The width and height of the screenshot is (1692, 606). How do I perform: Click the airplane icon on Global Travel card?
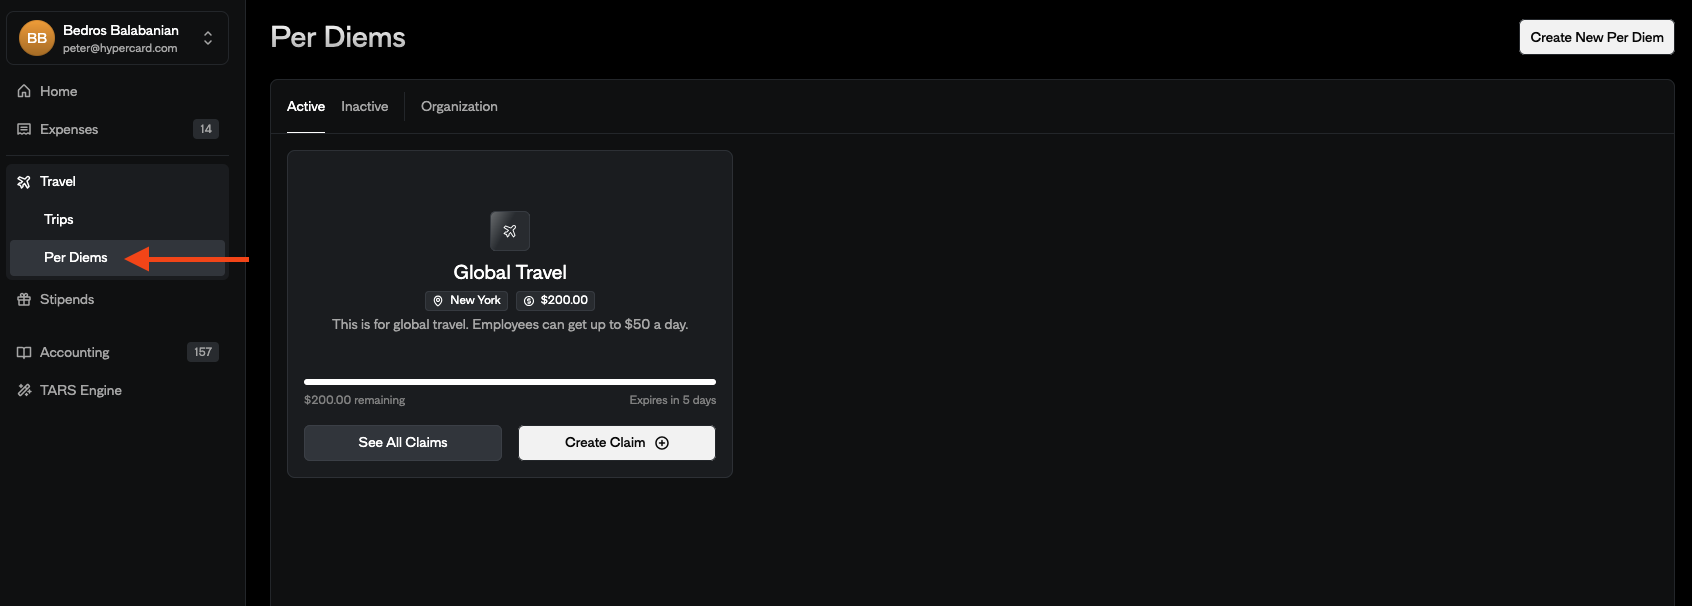pos(510,231)
